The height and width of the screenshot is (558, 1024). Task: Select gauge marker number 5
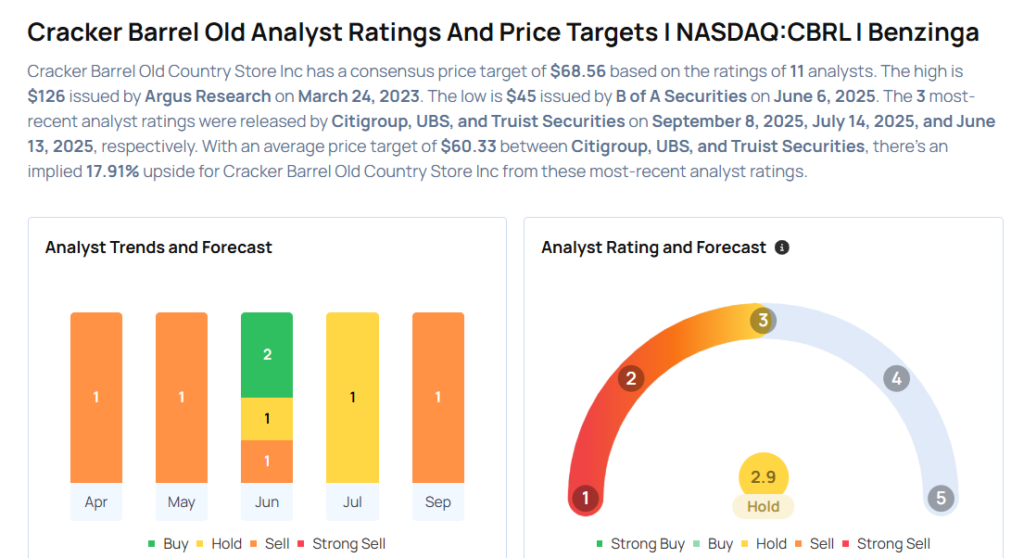click(940, 497)
